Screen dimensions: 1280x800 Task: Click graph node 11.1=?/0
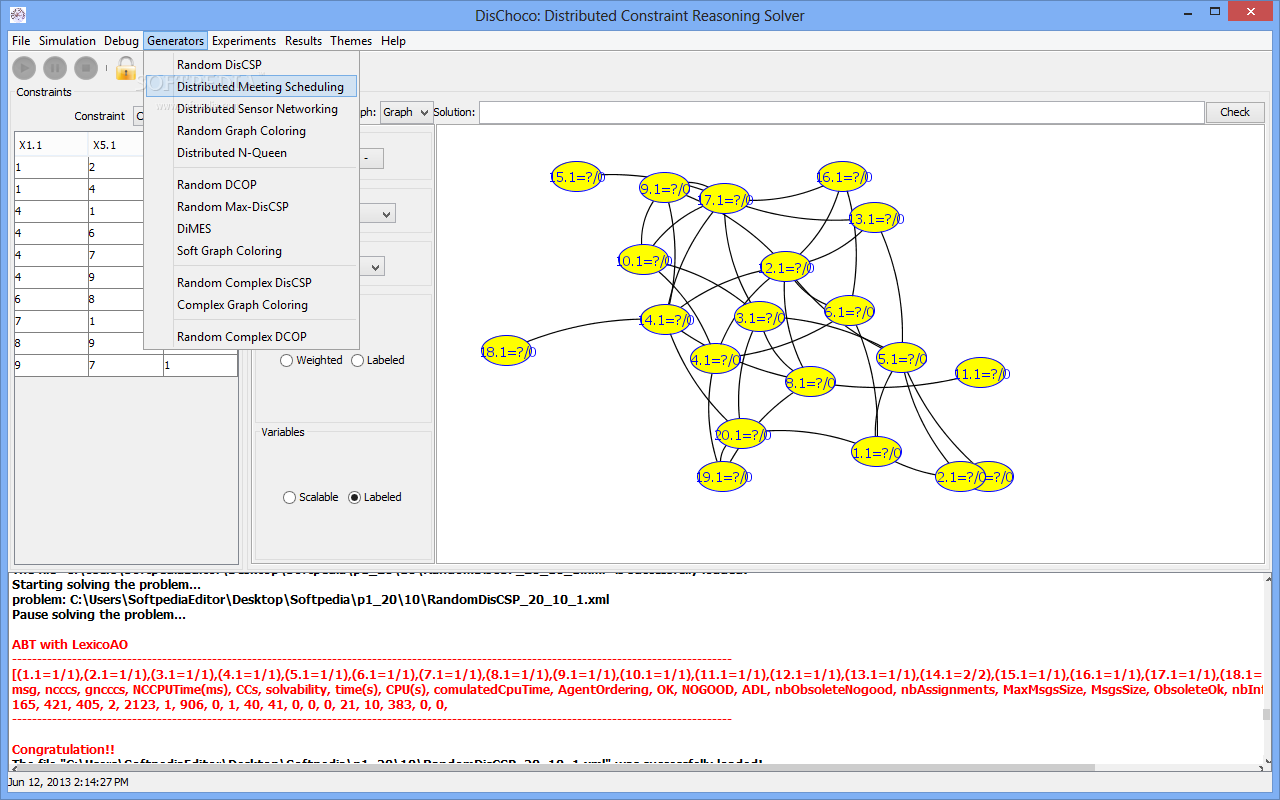point(980,374)
